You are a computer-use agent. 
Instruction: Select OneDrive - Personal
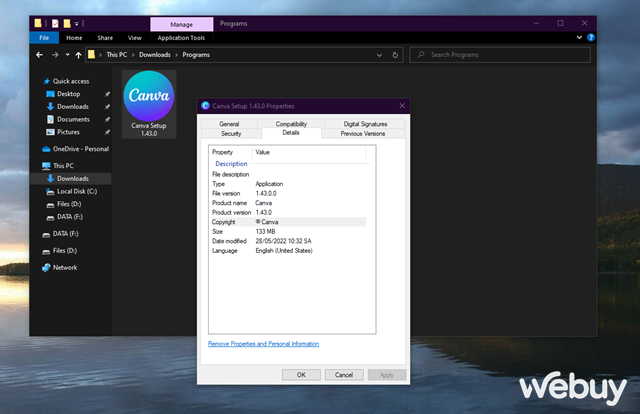[76, 149]
